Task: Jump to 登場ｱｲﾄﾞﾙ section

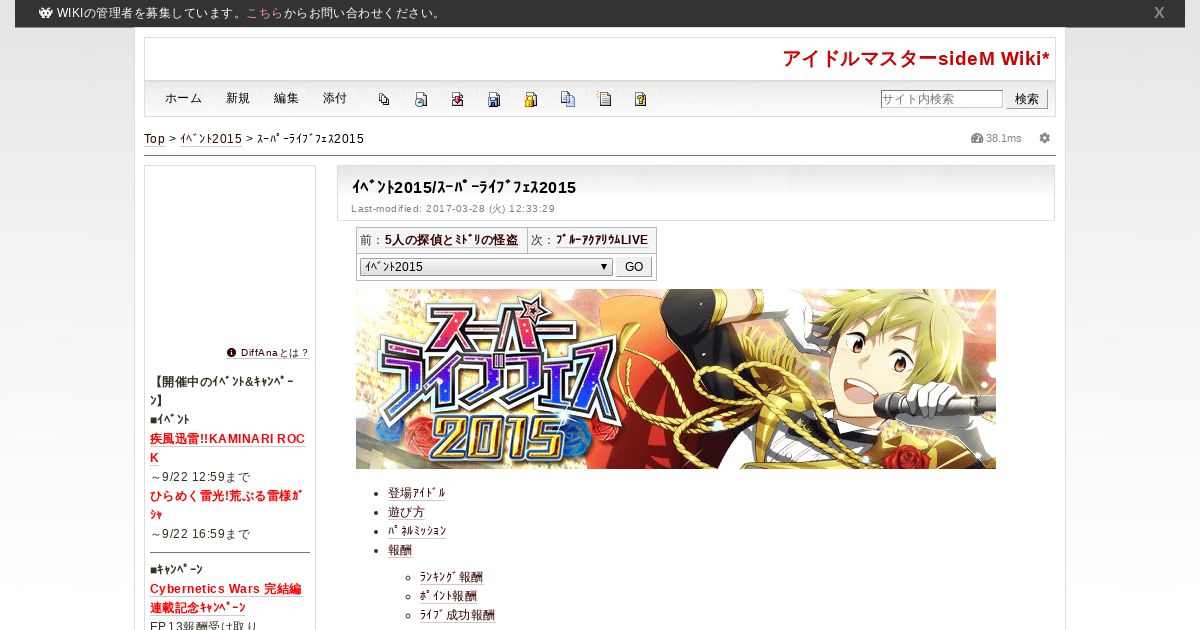Action: pyautogui.click(x=416, y=493)
